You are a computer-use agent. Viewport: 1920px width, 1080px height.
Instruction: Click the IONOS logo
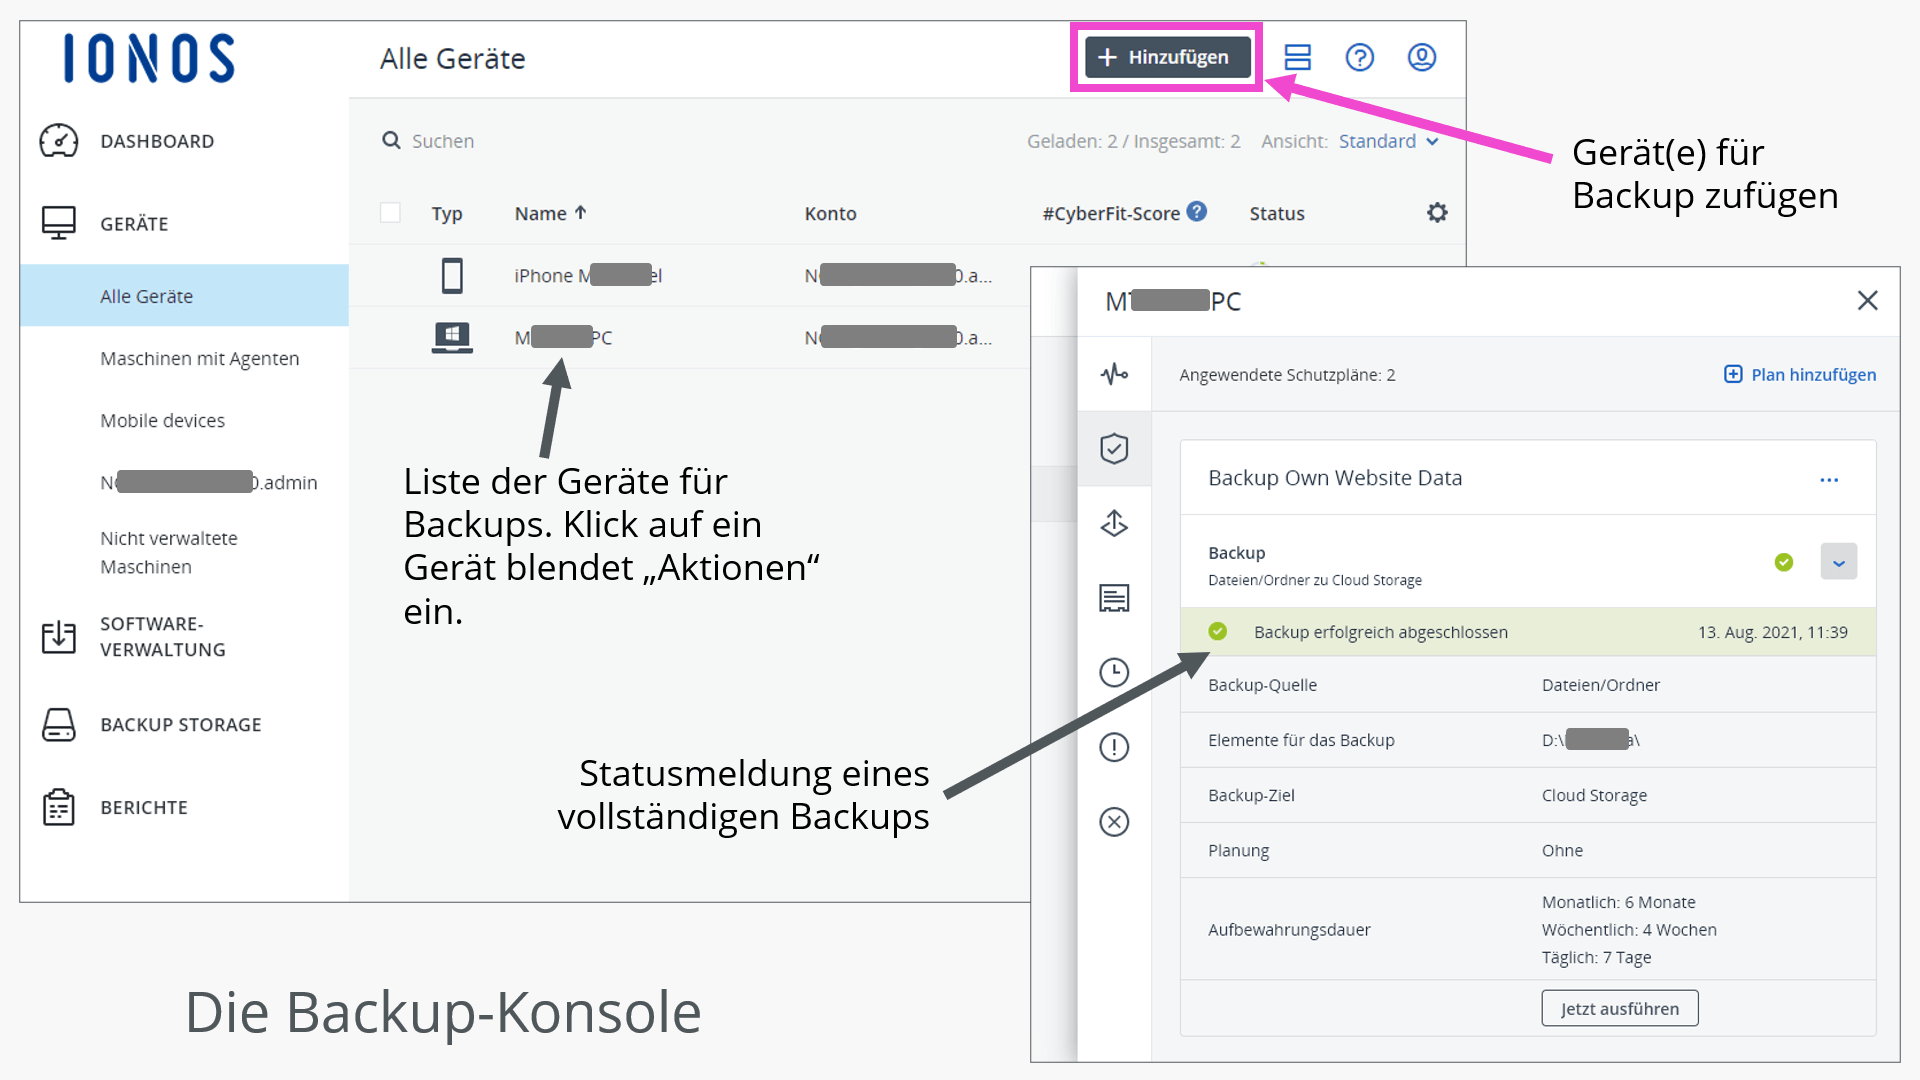point(149,58)
